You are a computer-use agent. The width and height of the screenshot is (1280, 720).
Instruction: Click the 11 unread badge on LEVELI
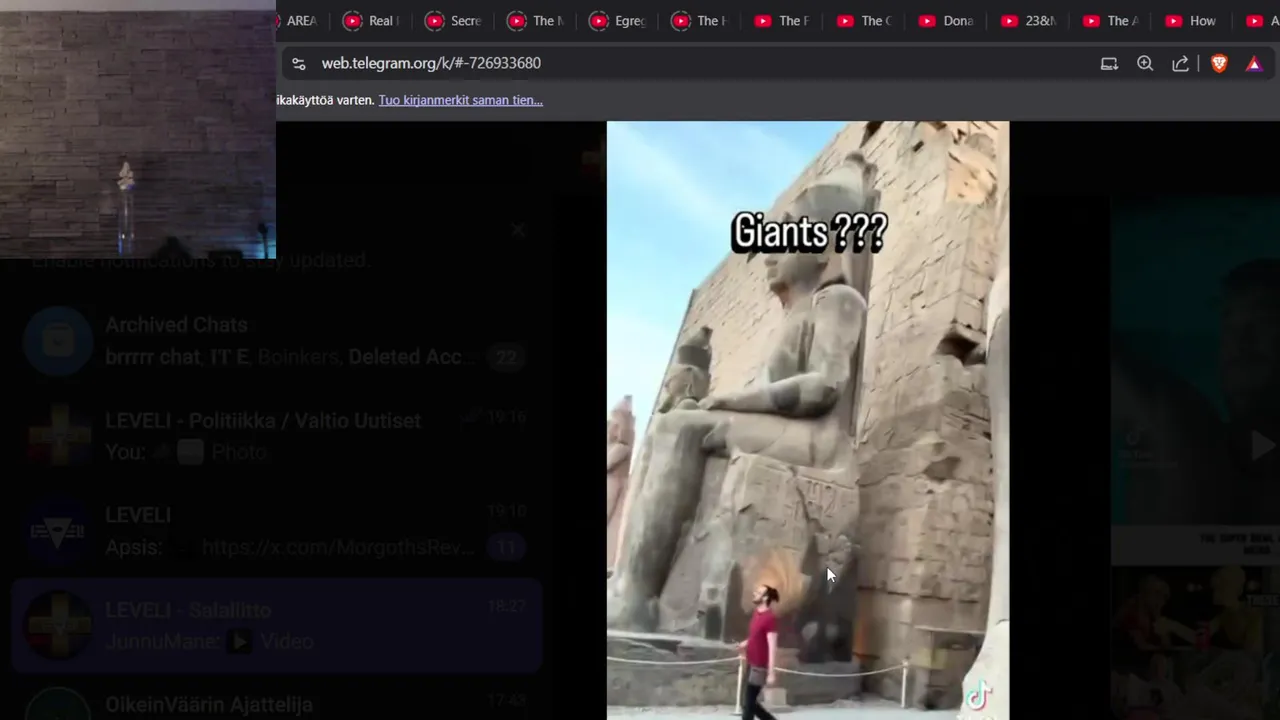point(506,547)
